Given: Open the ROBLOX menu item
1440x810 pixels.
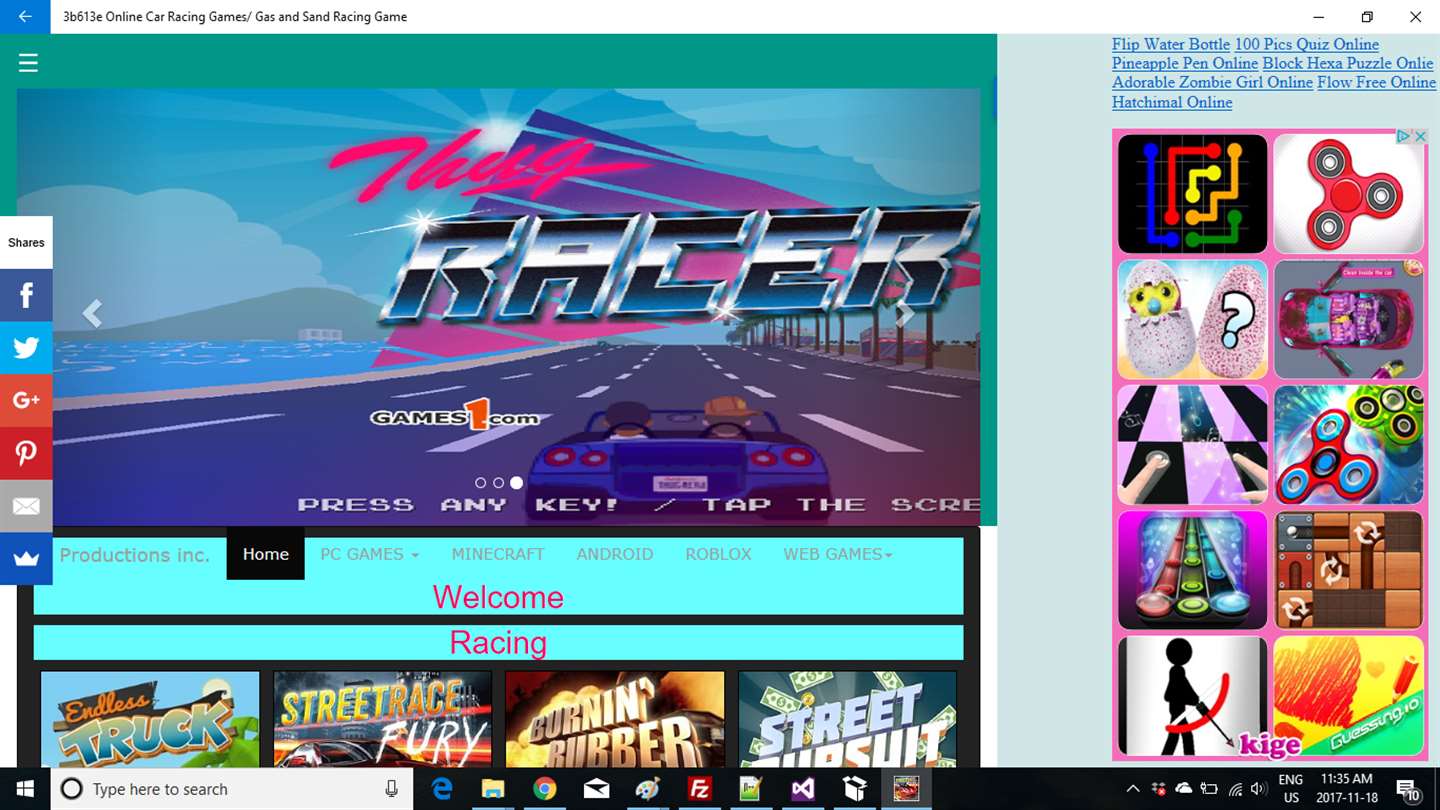Looking at the screenshot, I should [718, 554].
